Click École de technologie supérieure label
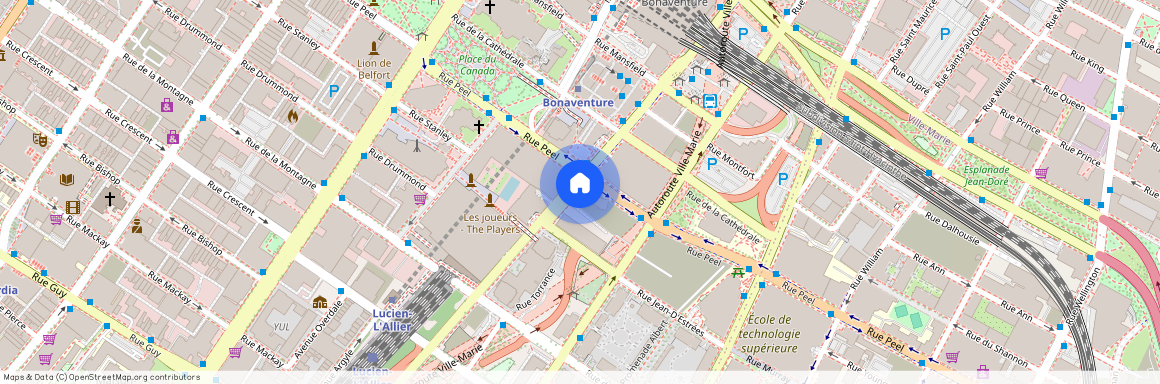Screen dimensions: 1160x384 coord(769,334)
